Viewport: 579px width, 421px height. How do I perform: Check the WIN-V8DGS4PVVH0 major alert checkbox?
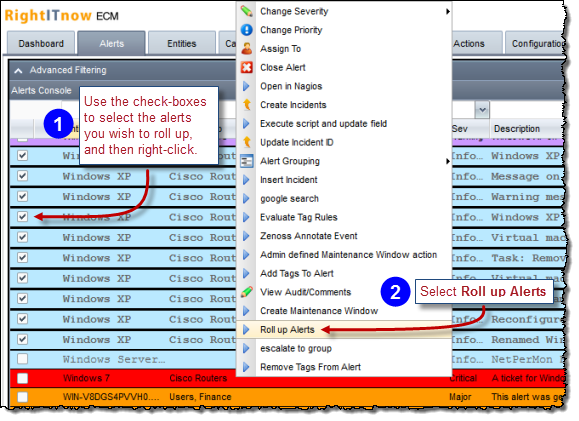pyautogui.click(x=23, y=397)
